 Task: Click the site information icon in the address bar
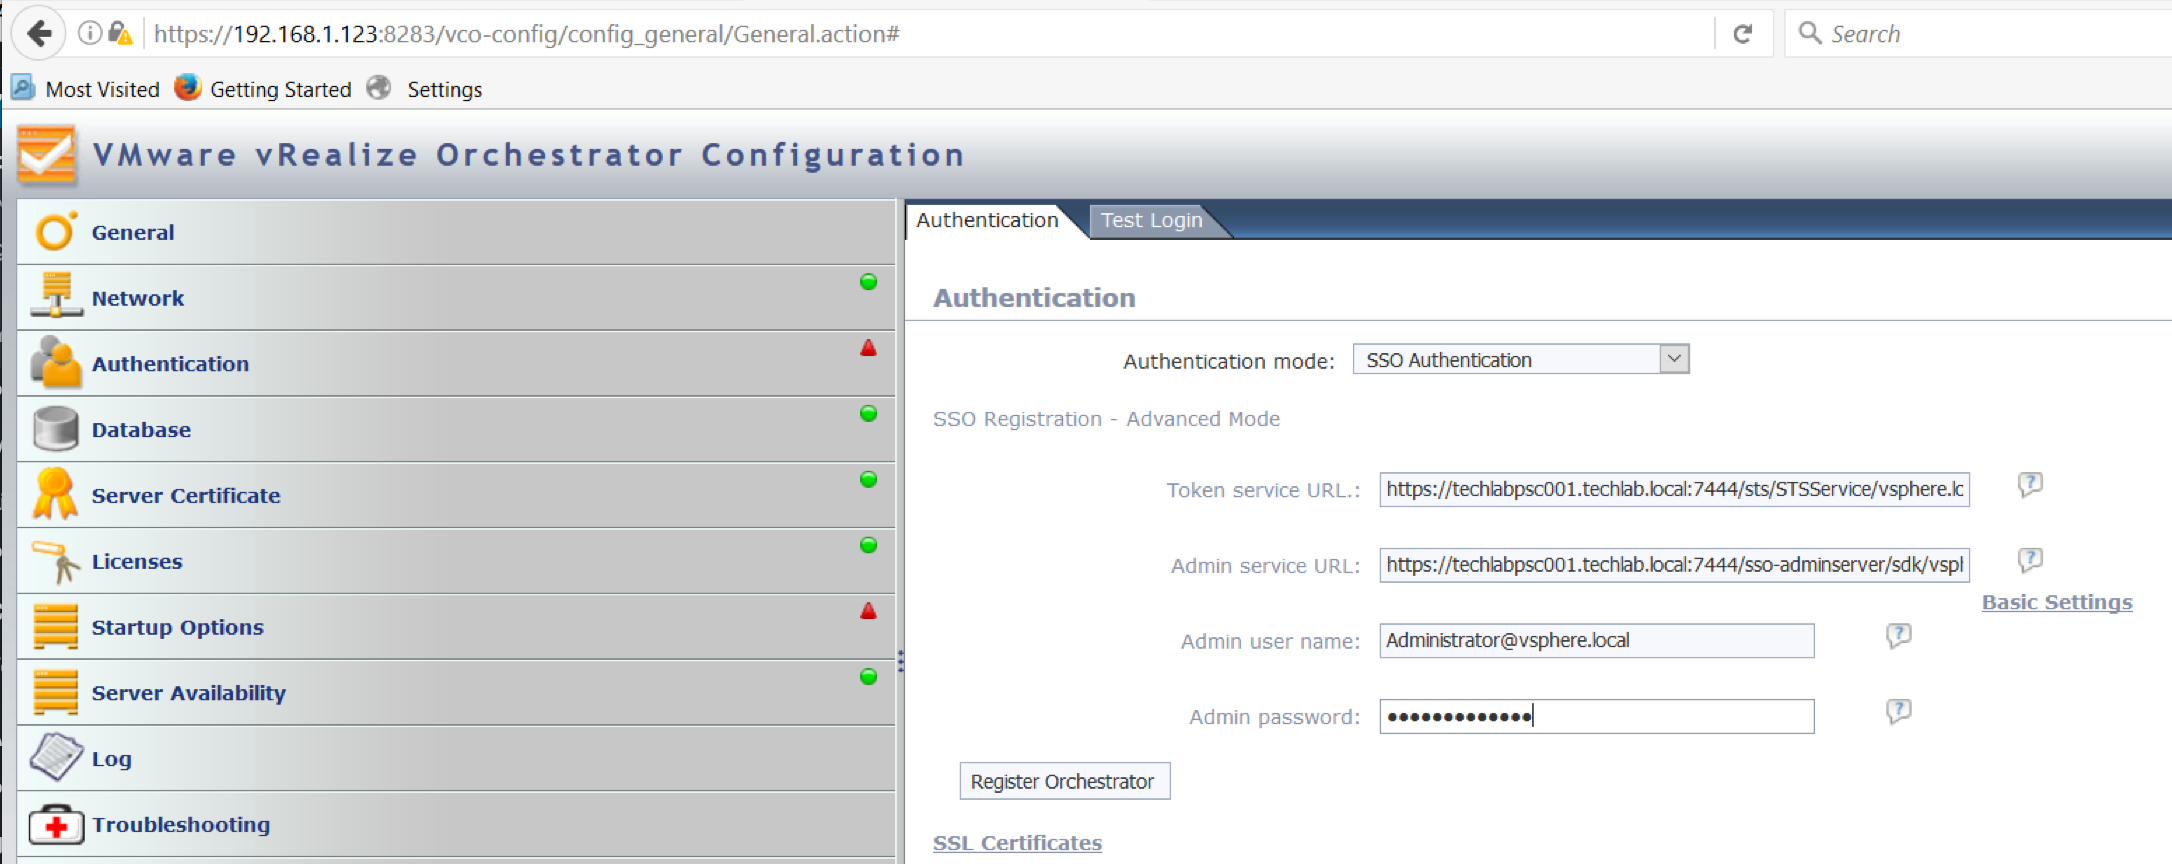point(90,33)
